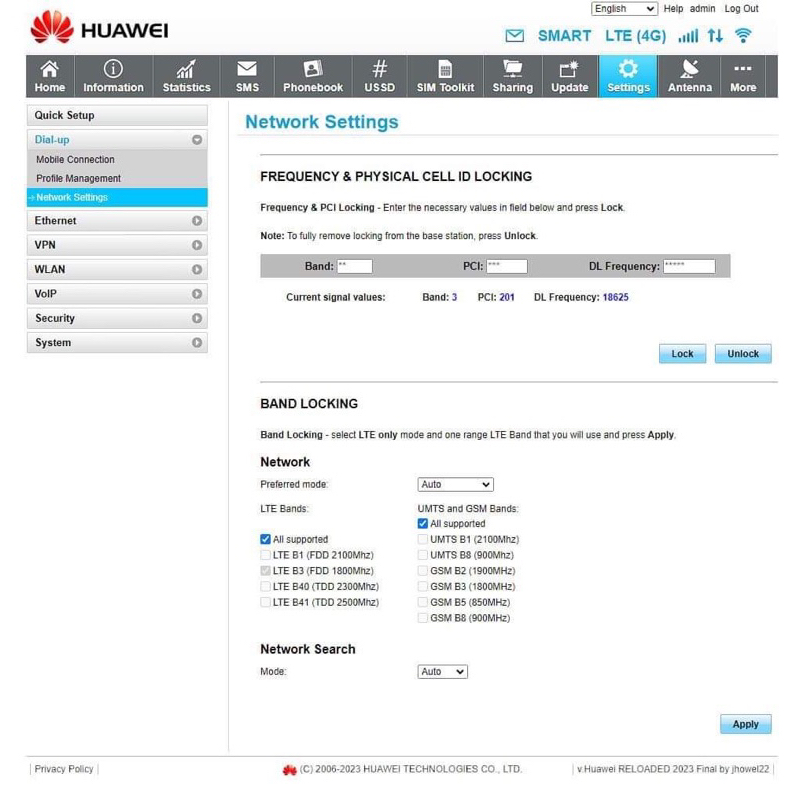The image size is (800, 800).
Task: Uncheck LTE Bands All supported checkbox
Action: 266,539
